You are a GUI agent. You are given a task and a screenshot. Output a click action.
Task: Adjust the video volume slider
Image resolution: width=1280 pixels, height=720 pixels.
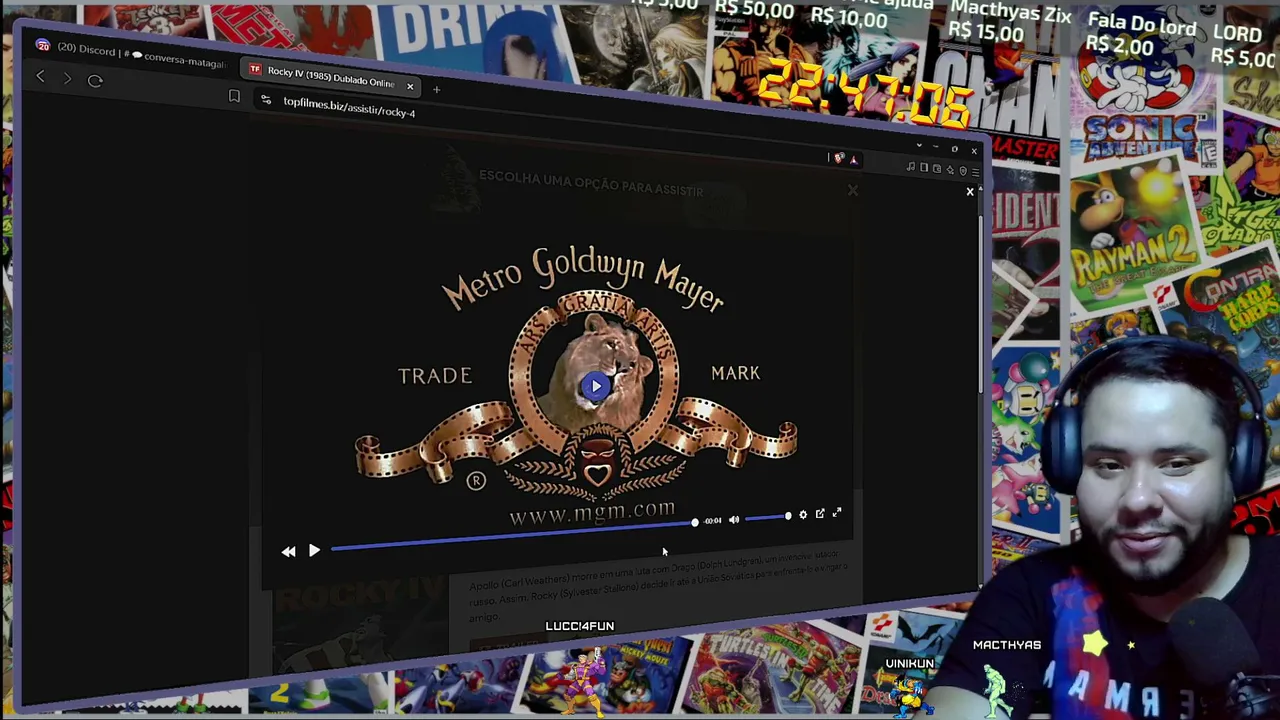[767, 518]
